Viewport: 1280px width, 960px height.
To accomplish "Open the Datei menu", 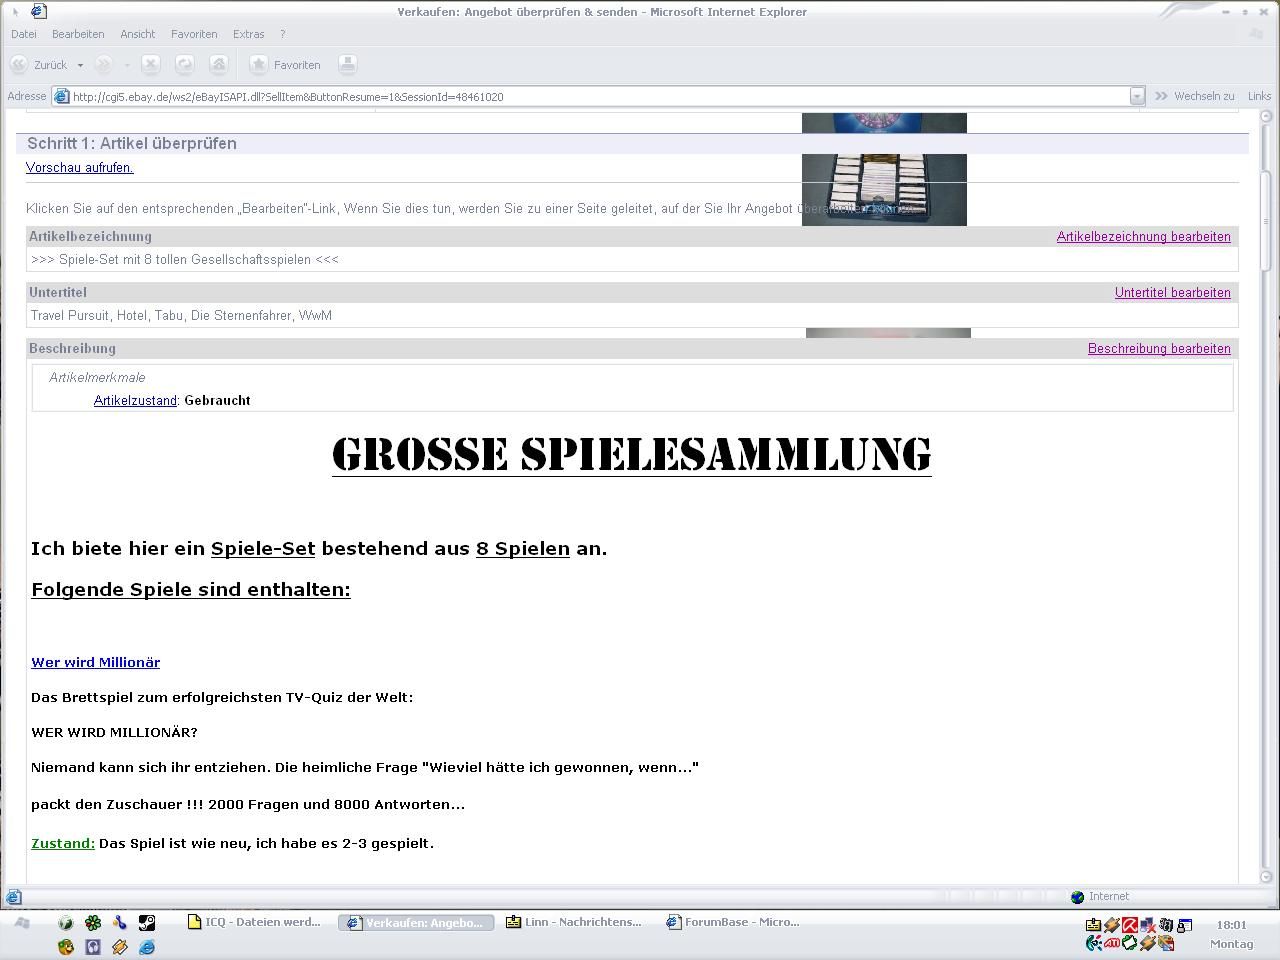I will click(23, 34).
